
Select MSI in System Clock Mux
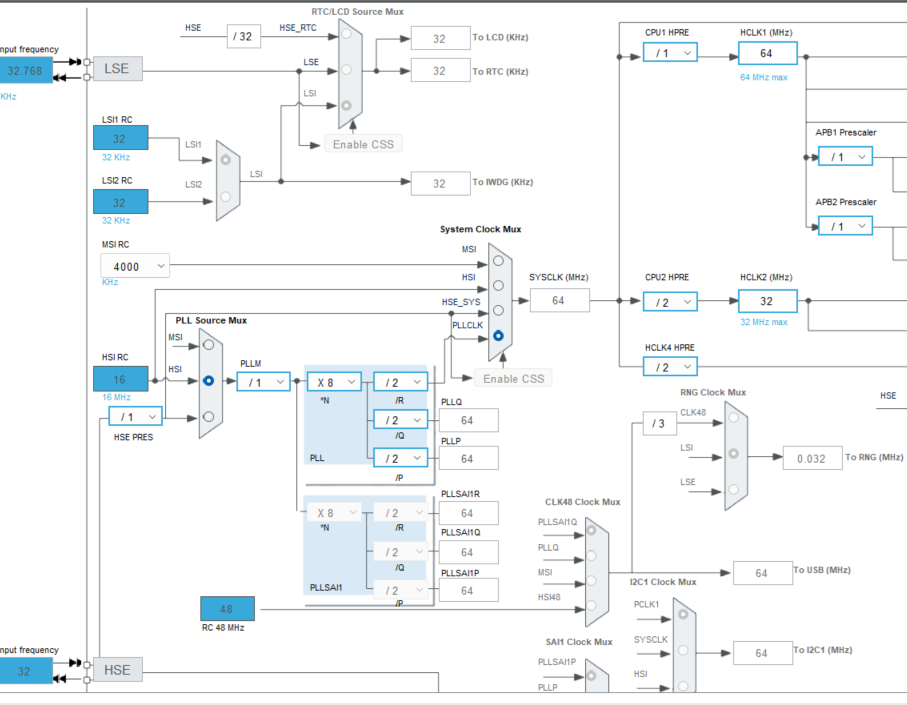click(x=498, y=261)
